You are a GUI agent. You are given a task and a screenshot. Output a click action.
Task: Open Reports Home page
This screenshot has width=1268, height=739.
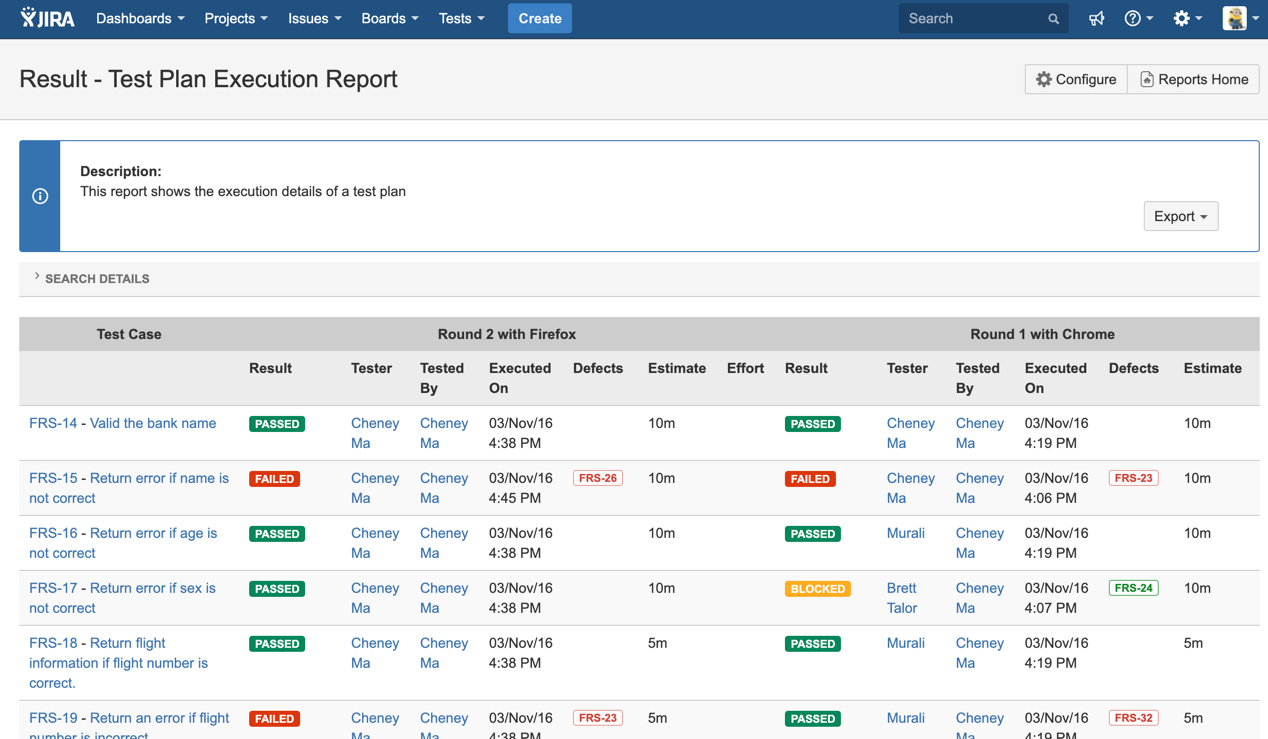point(1193,80)
